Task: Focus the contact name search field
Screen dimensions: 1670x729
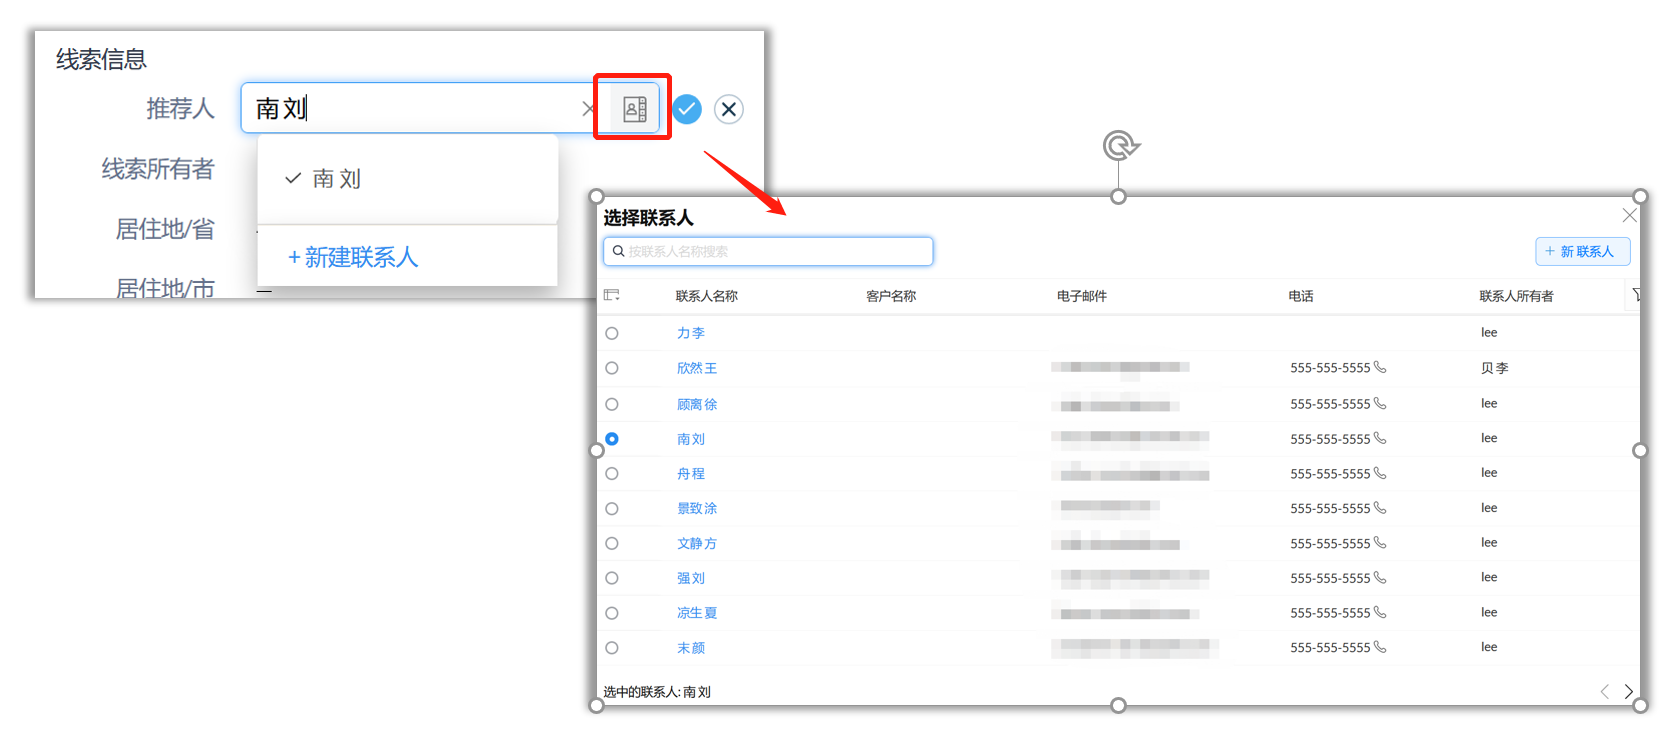Action: (x=770, y=252)
